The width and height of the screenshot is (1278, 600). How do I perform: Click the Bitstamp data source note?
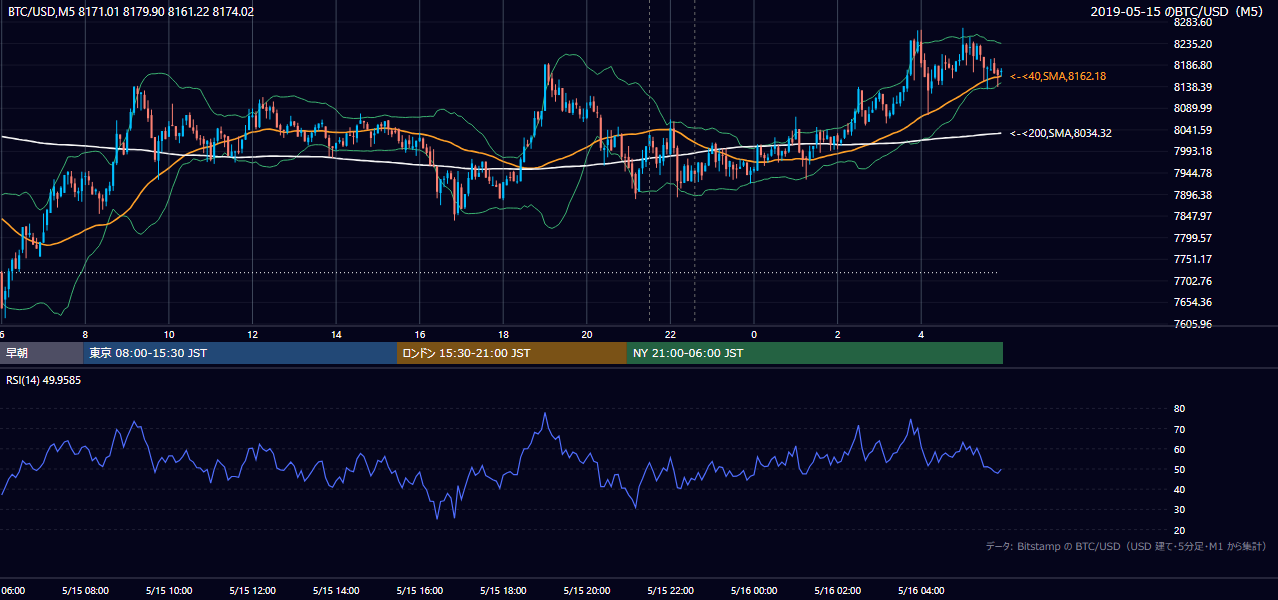(x=1126, y=546)
